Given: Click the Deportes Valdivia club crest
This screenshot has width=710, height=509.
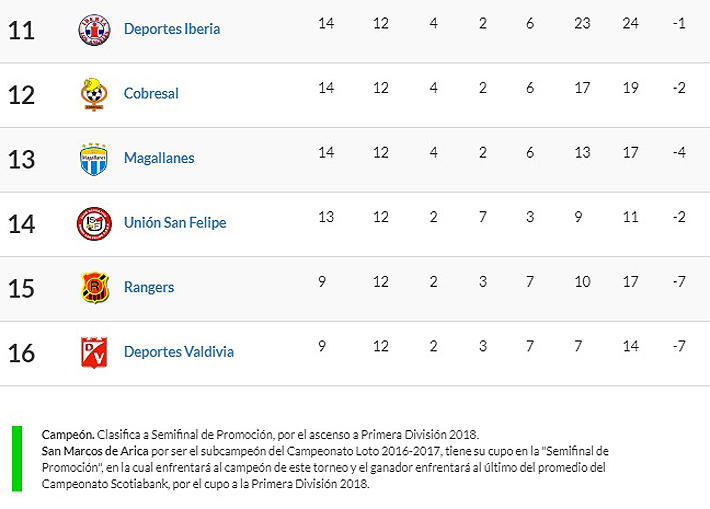Looking at the screenshot, I should click(x=94, y=352).
